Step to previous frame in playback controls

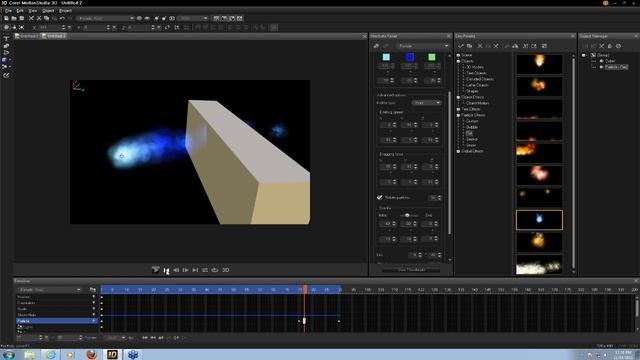pyautogui.click(x=176, y=270)
